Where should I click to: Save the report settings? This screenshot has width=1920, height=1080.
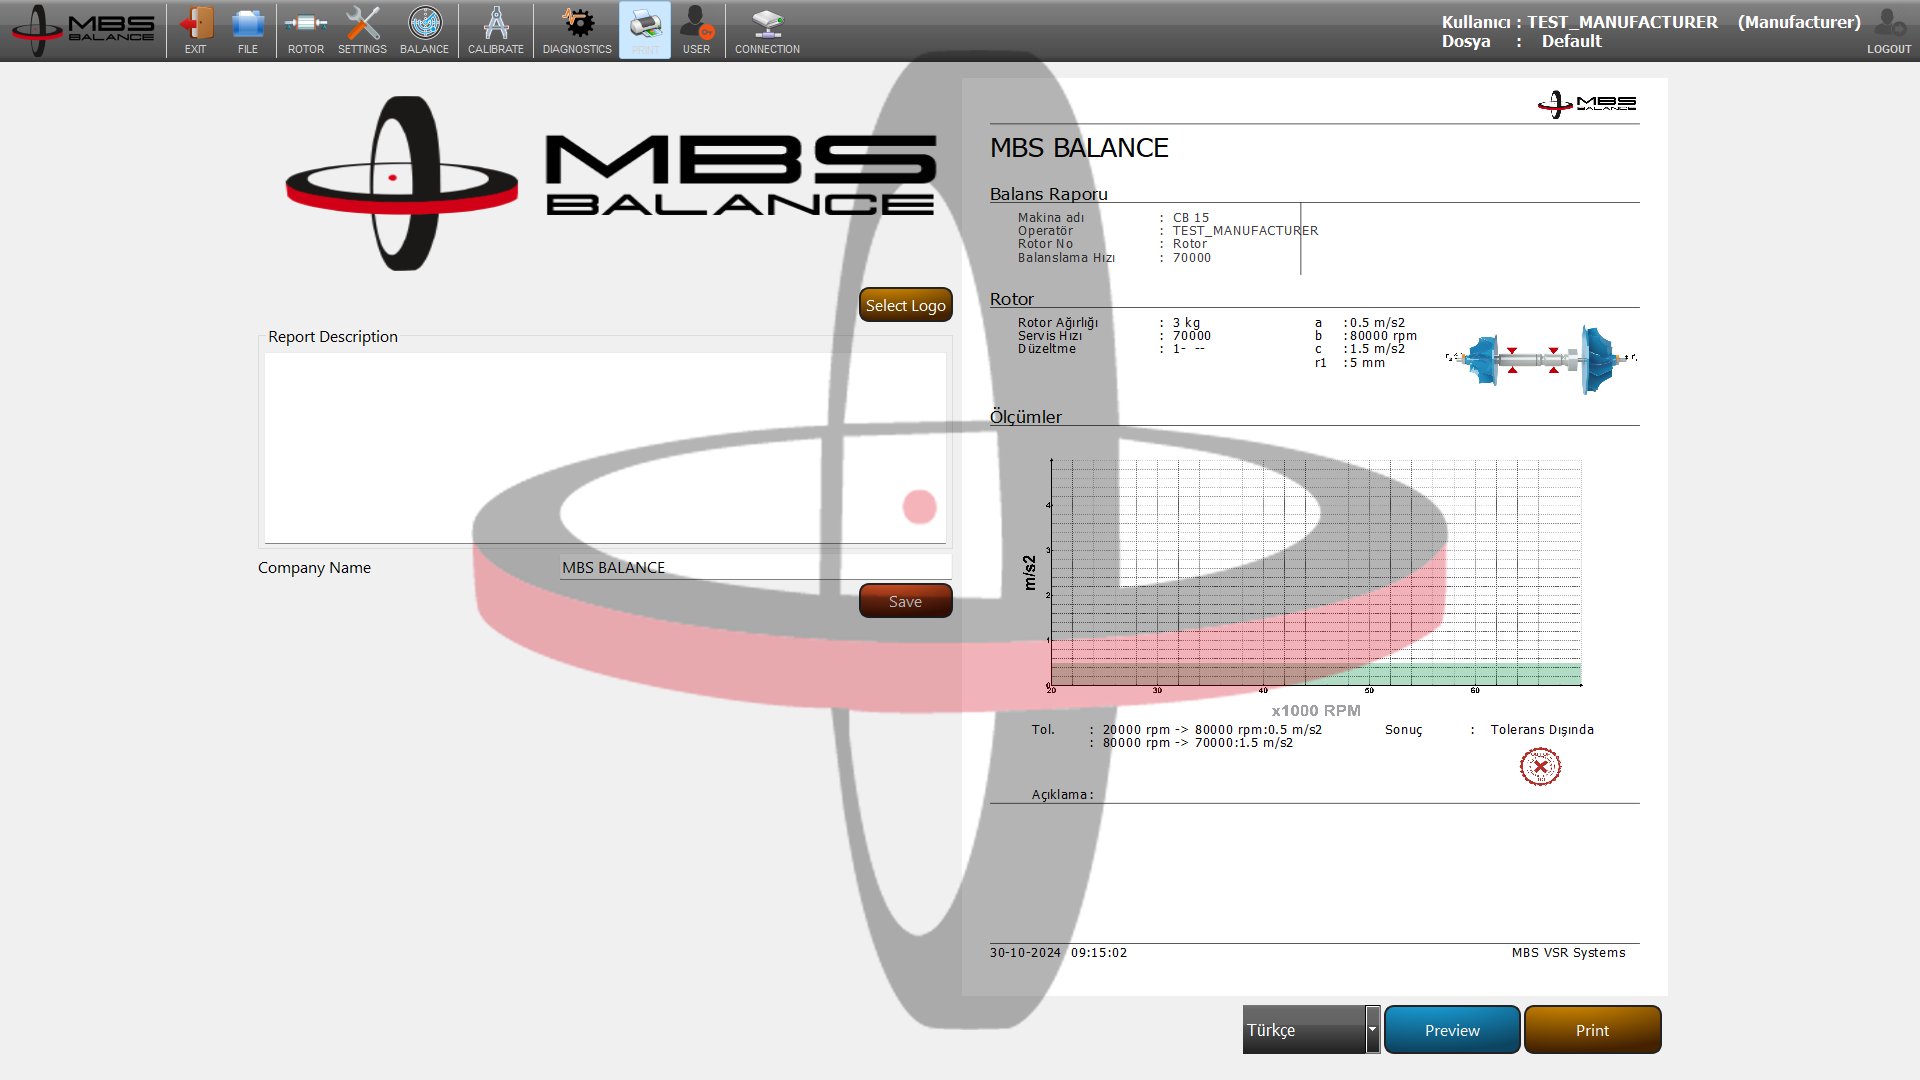click(905, 601)
